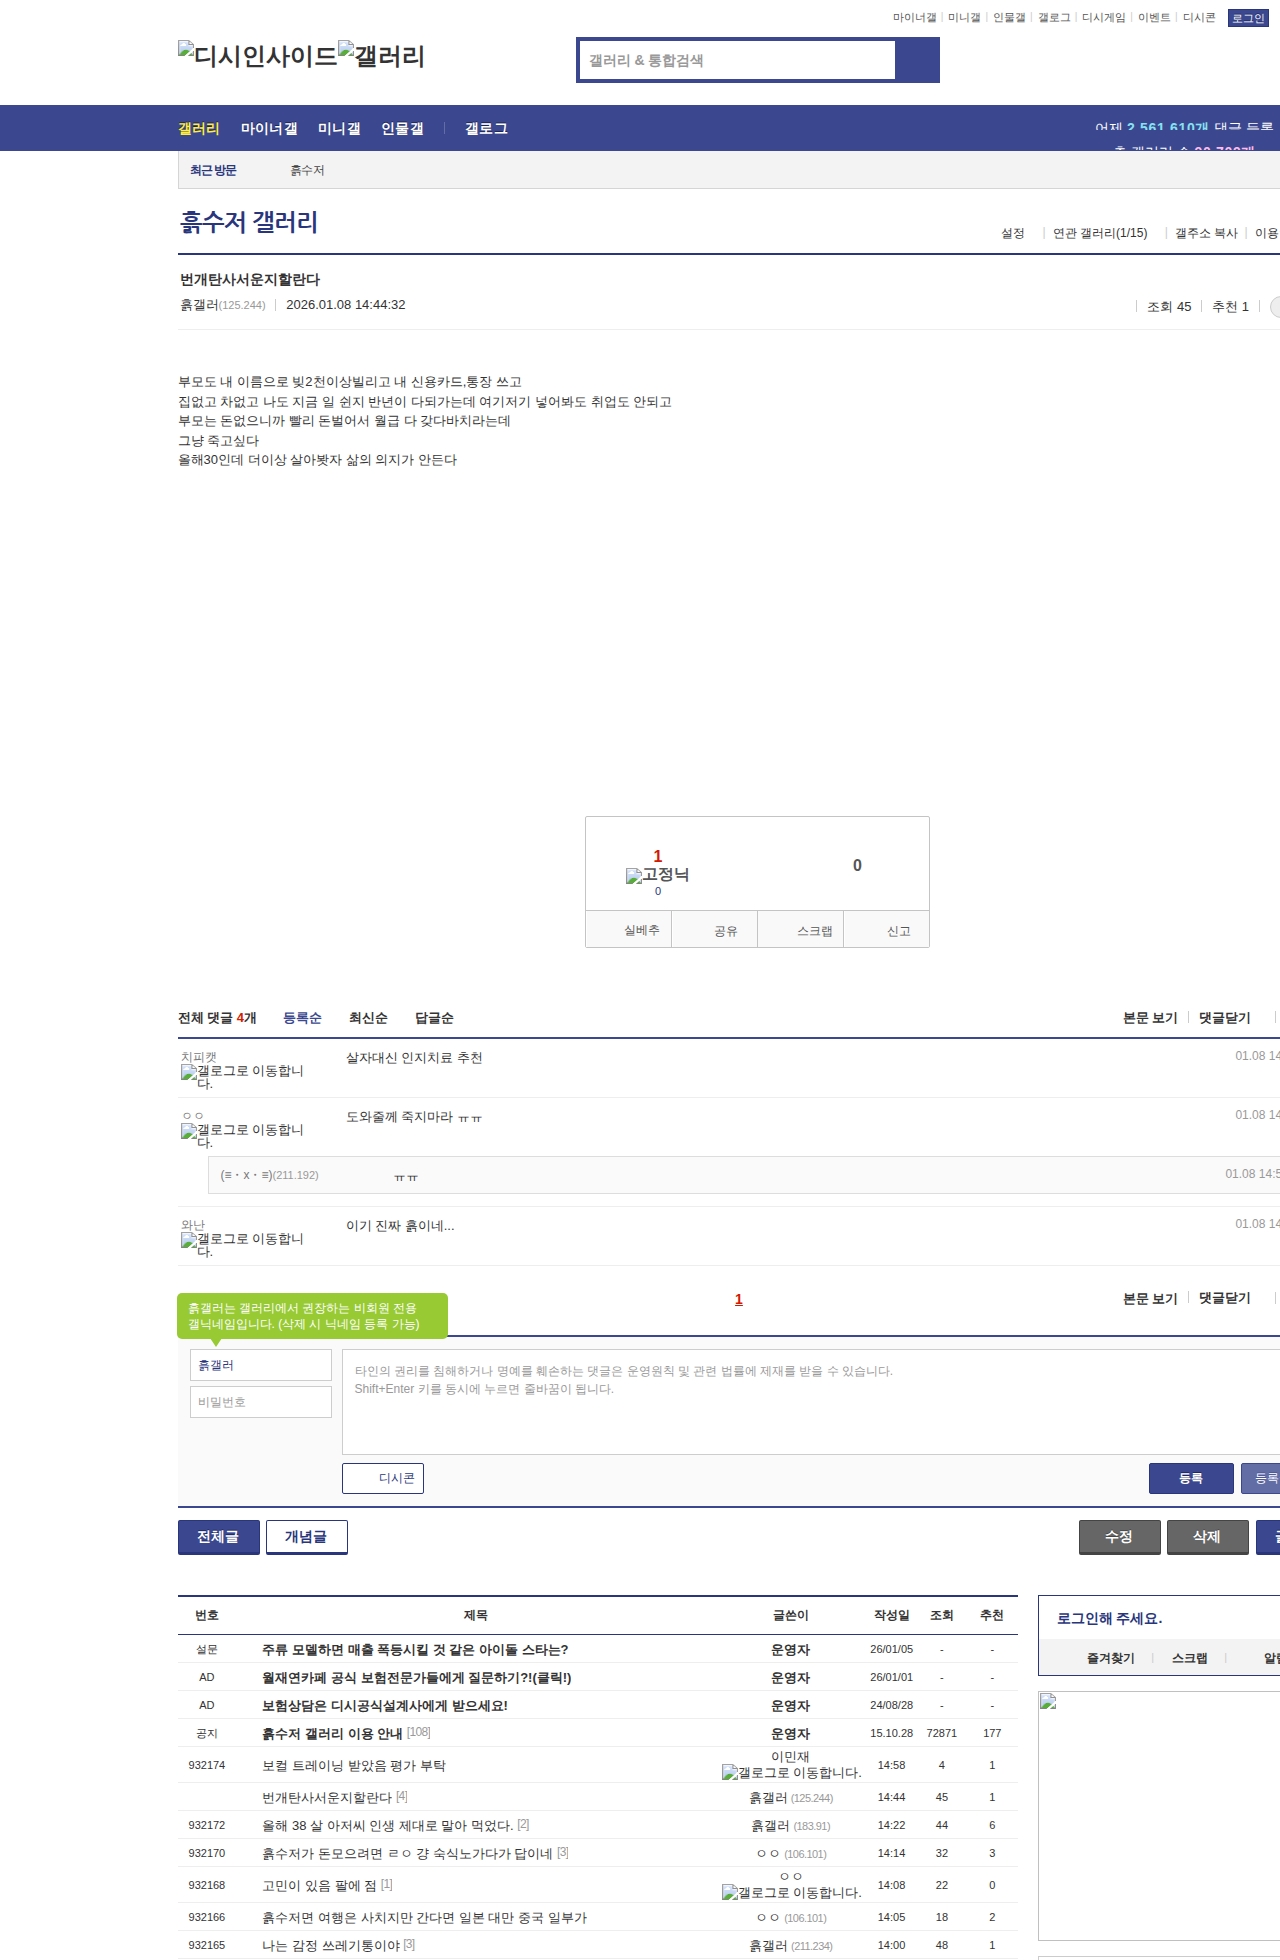Open 마이너갤 tab in blue navigation bar
Viewport: 1280px width, 1960px height.
click(x=269, y=129)
